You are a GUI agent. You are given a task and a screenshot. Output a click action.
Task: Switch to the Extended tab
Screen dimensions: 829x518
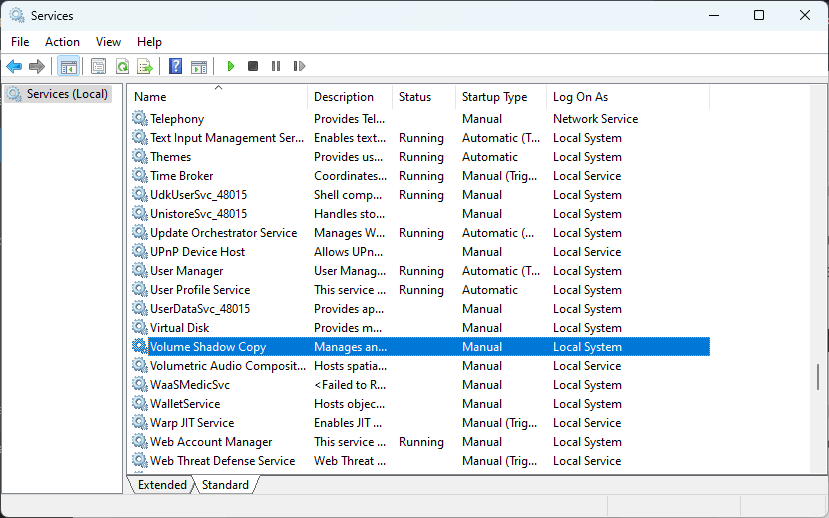pos(162,485)
